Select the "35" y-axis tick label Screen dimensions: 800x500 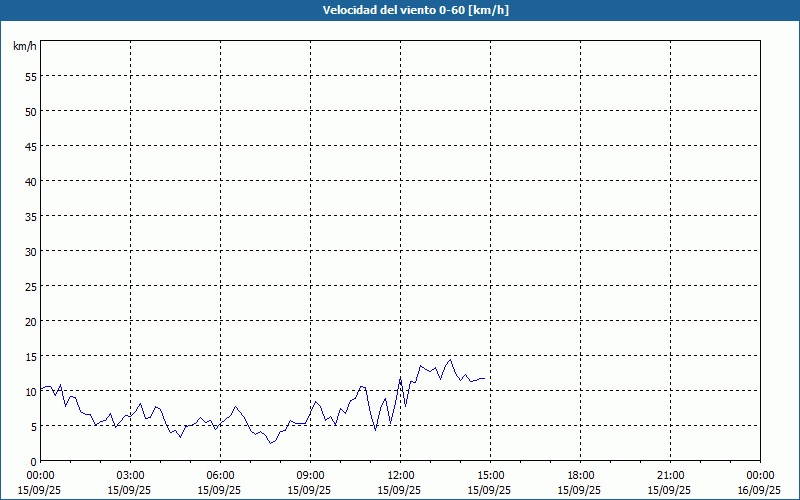point(31,216)
